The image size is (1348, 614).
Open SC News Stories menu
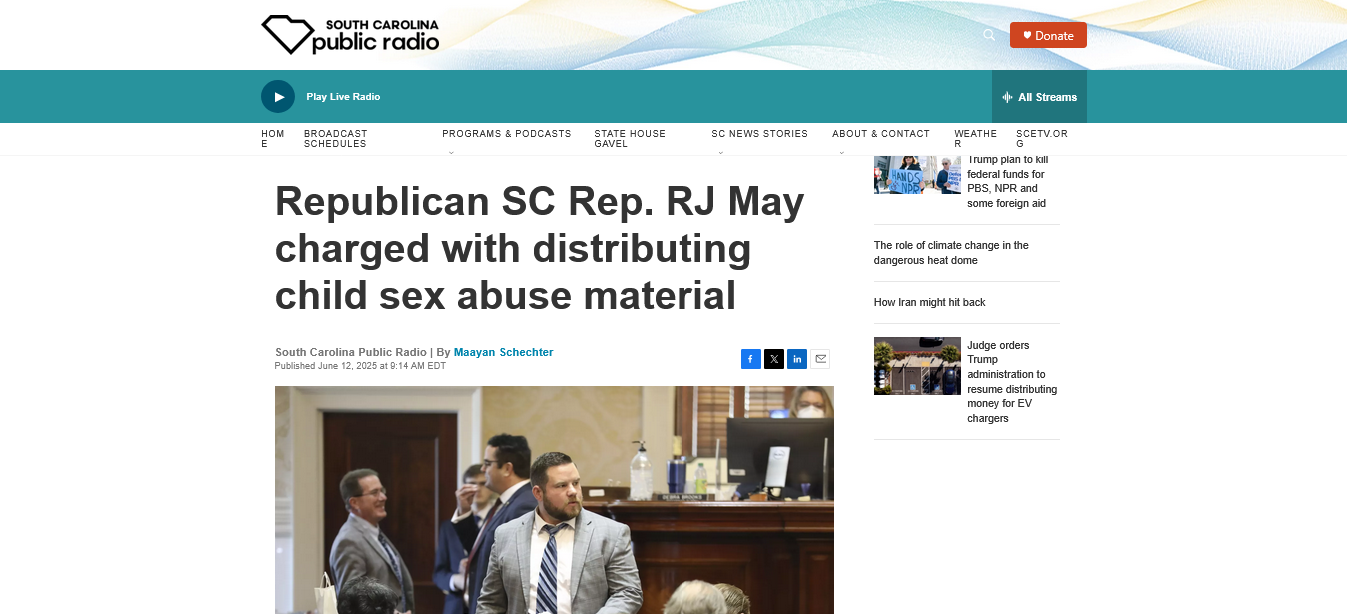coord(759,133)
